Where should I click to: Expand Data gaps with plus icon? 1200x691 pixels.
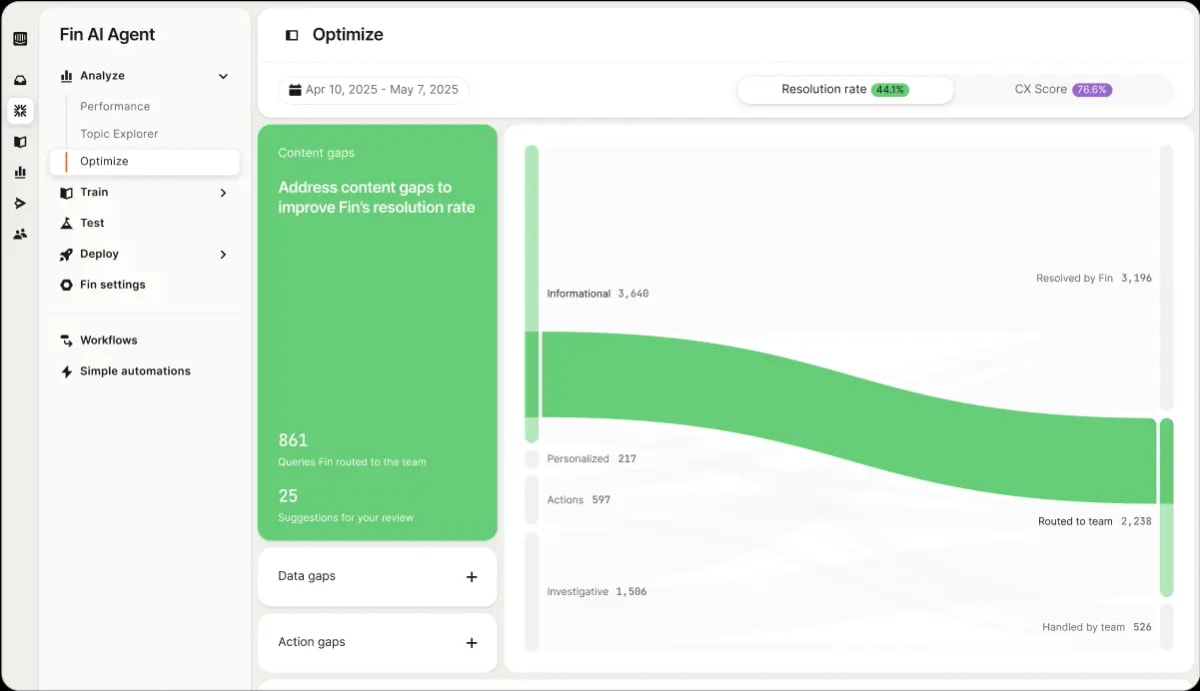coord(472,577)
